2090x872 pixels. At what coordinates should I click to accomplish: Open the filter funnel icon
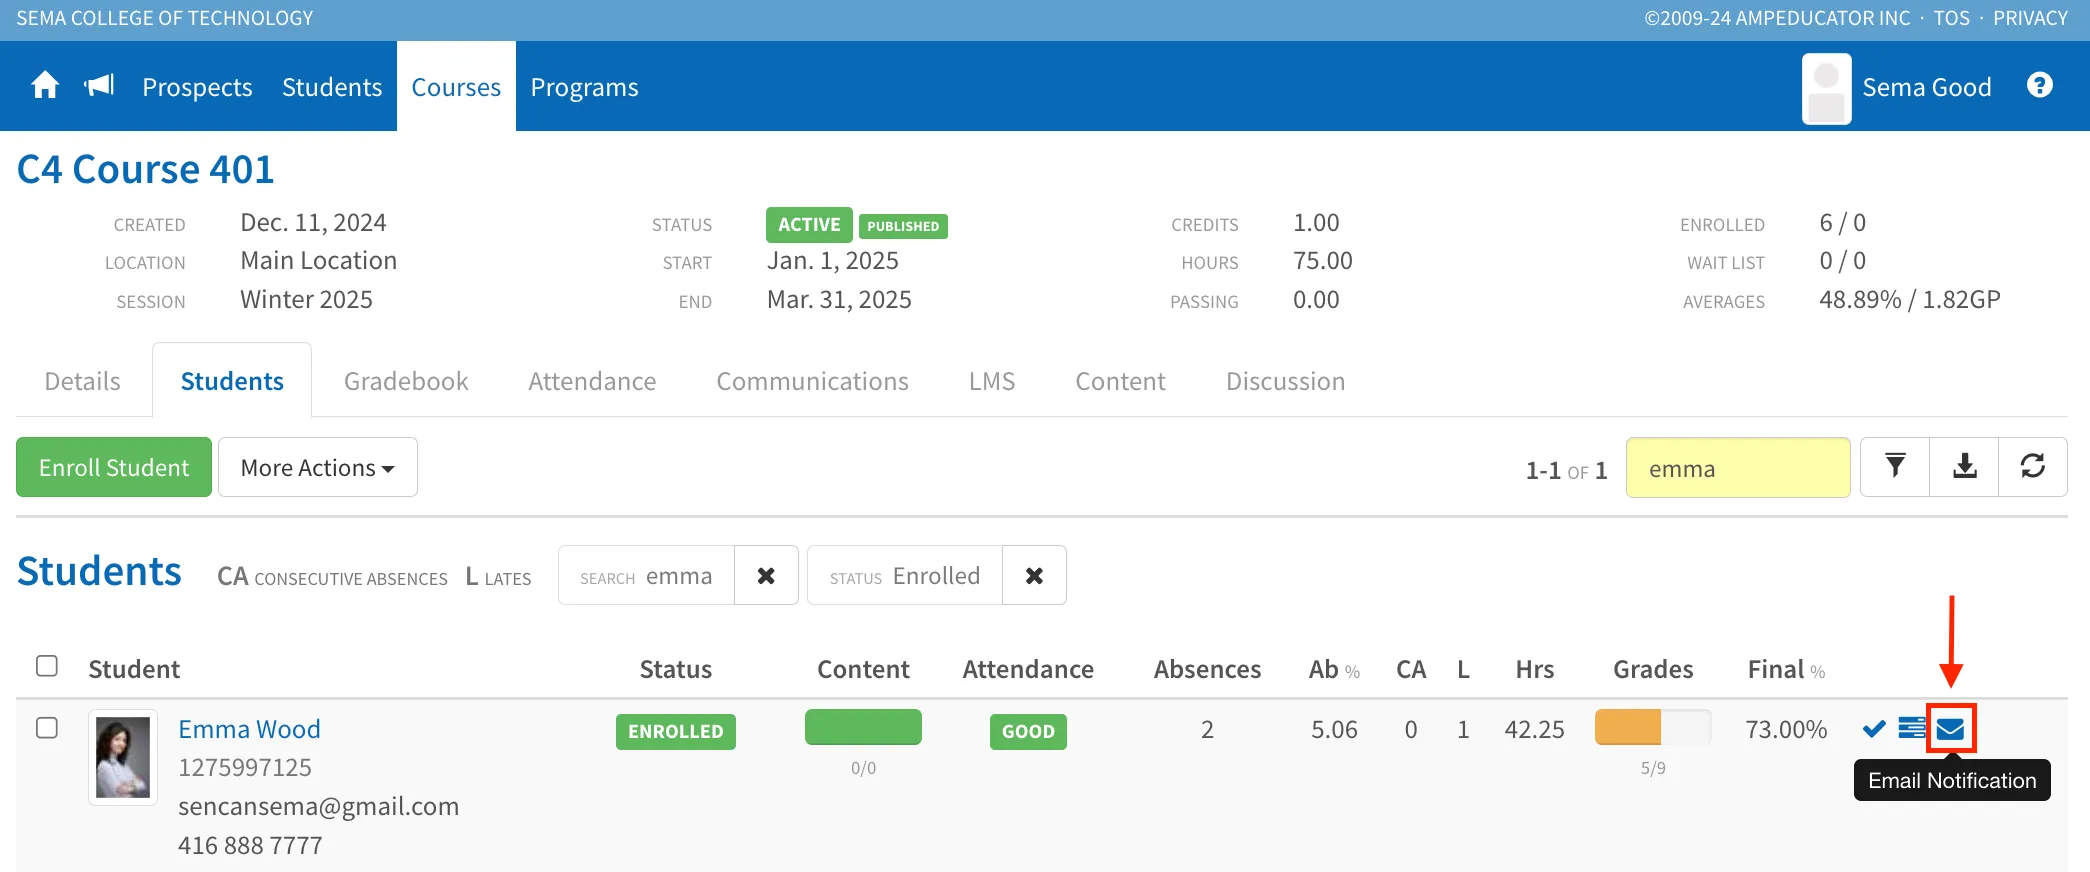1895,467
